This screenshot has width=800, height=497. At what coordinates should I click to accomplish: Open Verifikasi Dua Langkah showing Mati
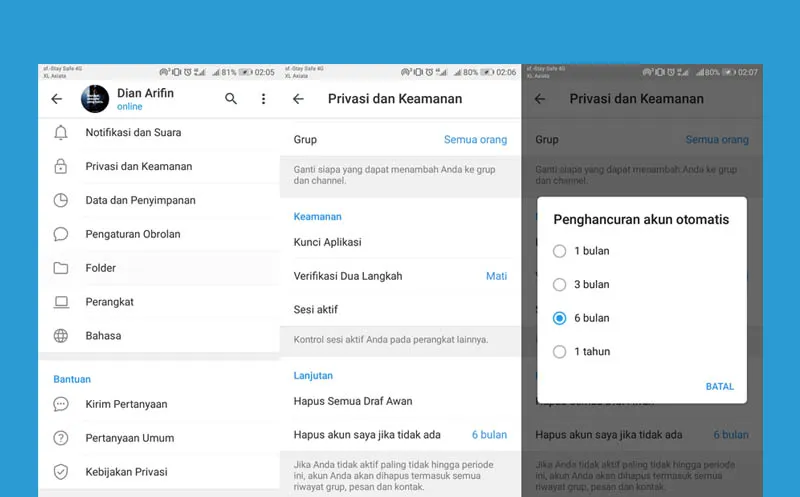pos(400,276)
